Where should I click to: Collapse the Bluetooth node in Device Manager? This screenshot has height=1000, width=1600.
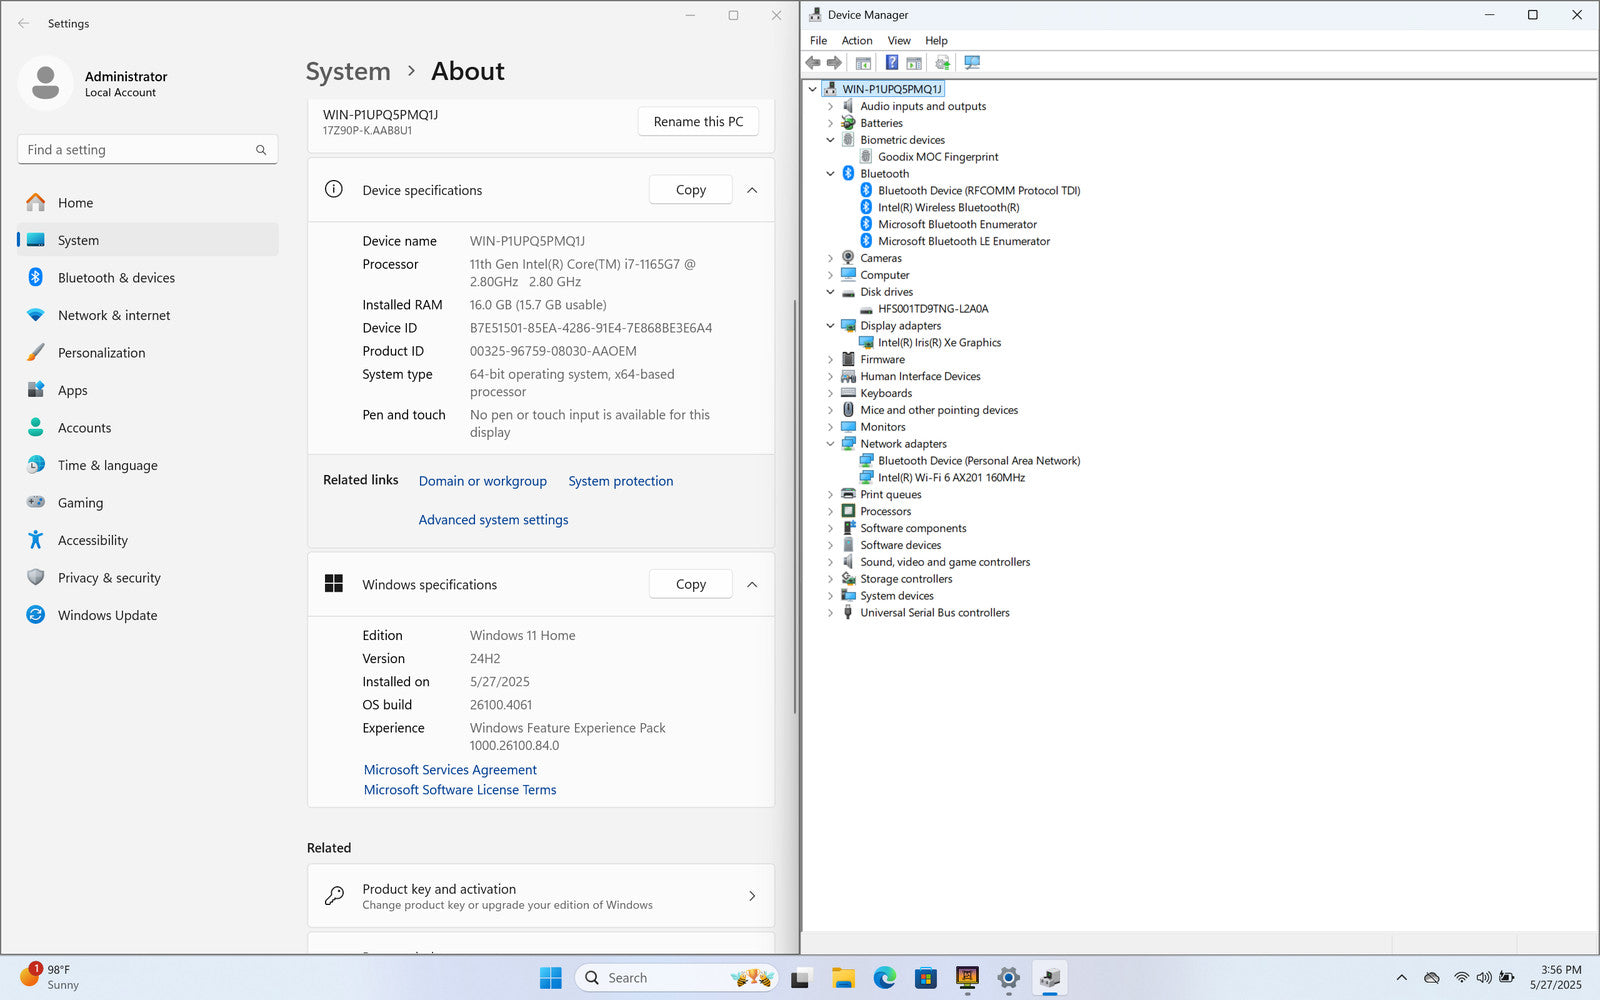tap(830, 174)
